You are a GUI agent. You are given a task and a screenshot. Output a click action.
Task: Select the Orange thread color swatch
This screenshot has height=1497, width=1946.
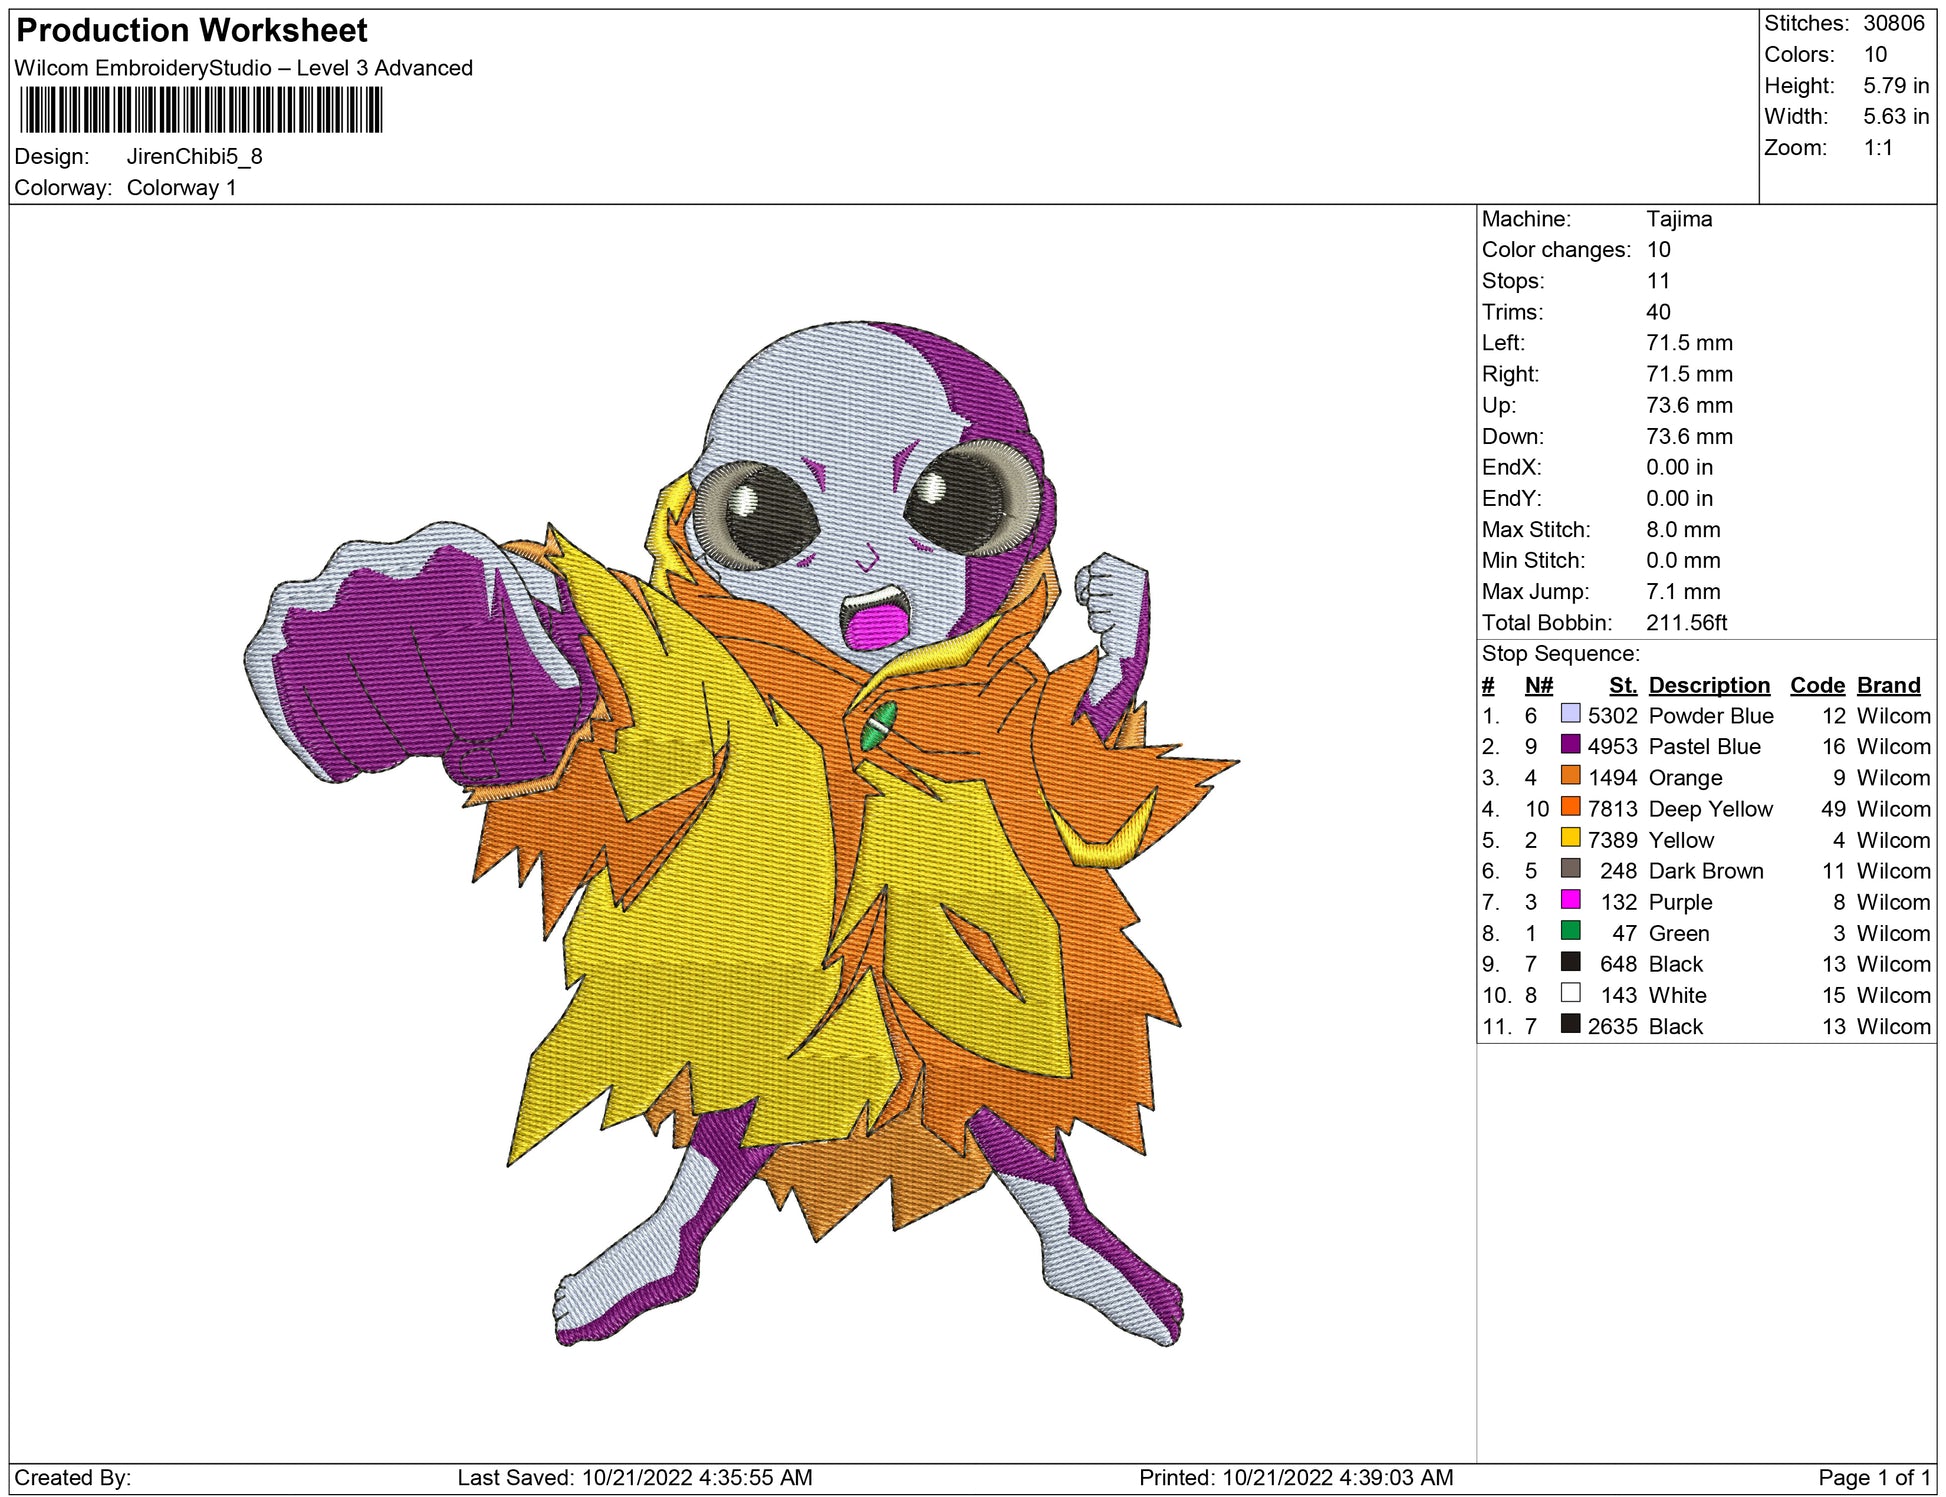point(1570,776)
